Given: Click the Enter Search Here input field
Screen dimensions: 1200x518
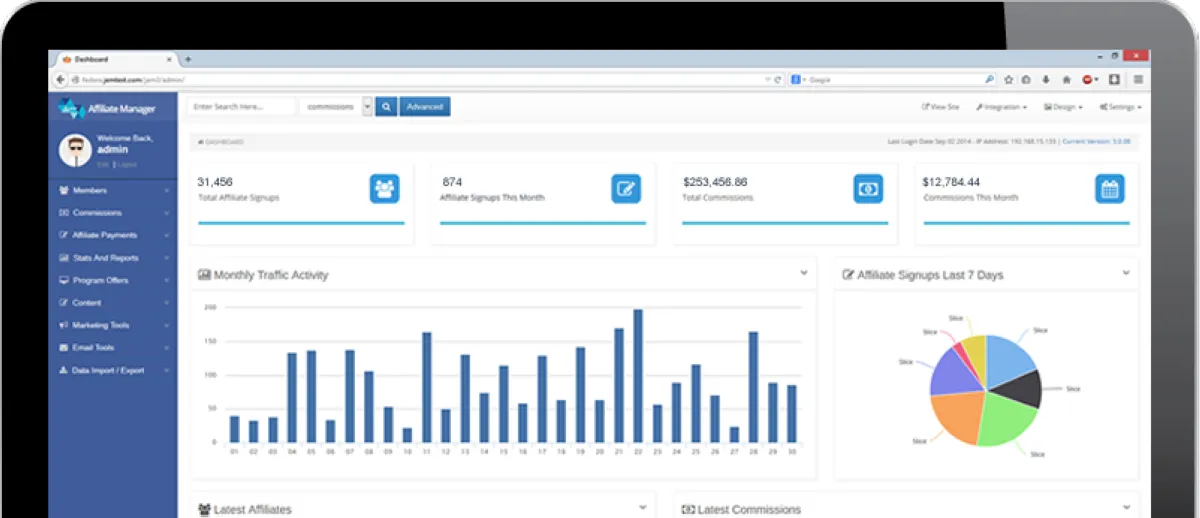Looking at the screenshot, I should [x=242, y=106].
